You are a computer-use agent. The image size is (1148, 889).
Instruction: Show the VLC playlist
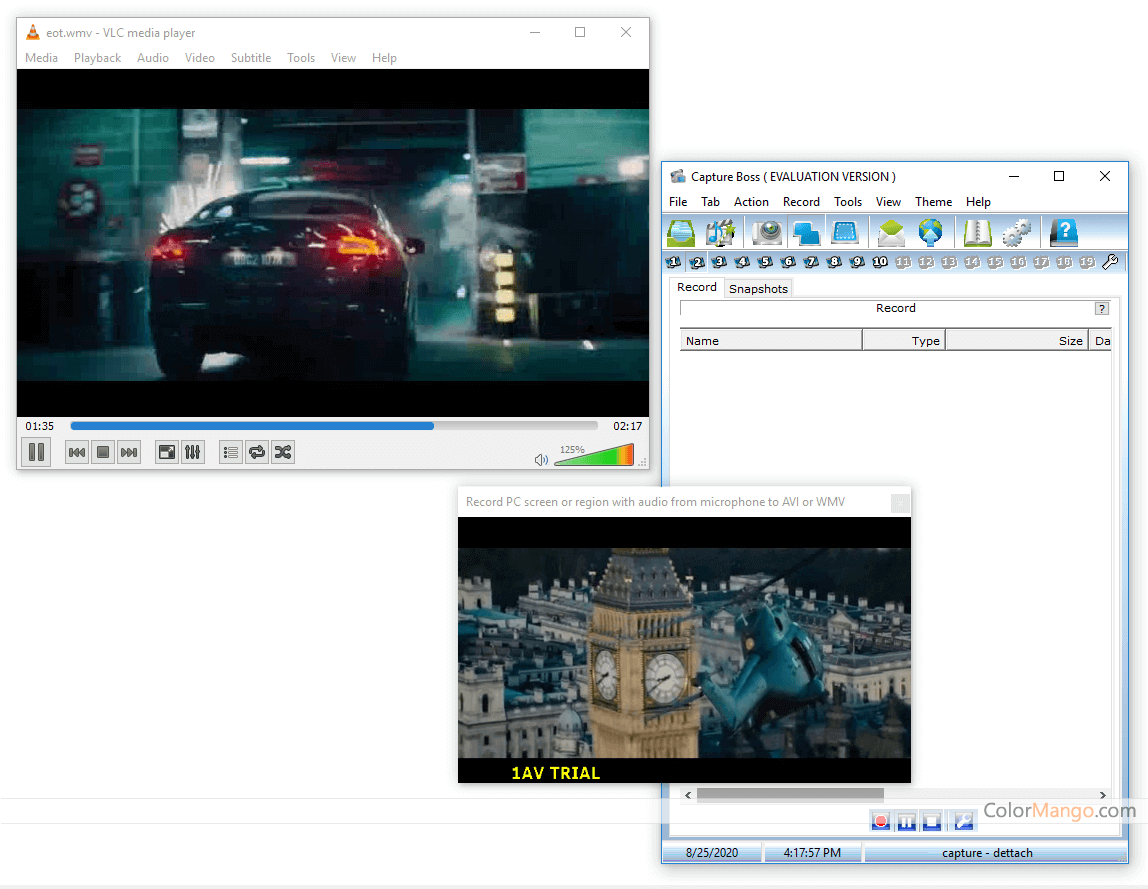(x=231, y=452)
